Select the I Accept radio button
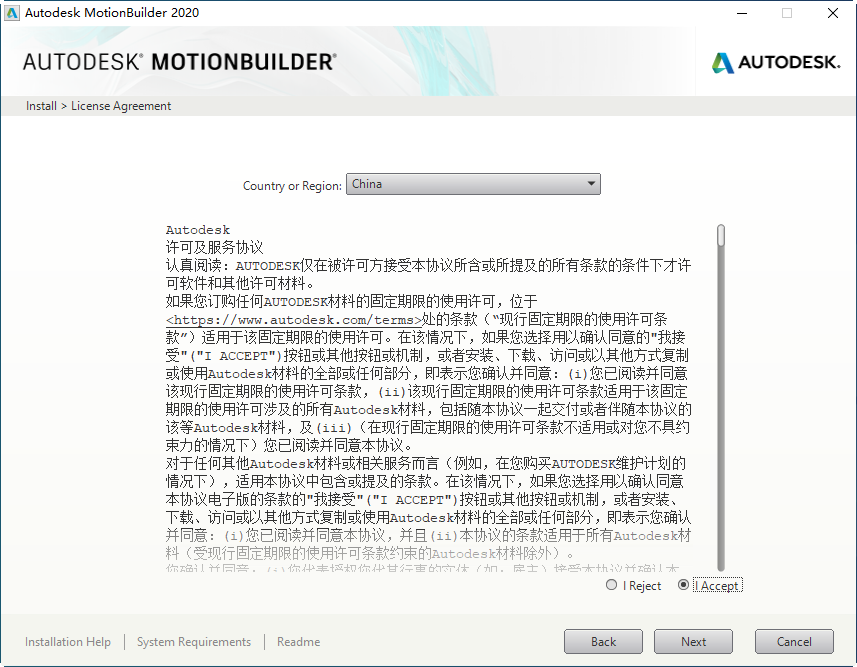 683,585
